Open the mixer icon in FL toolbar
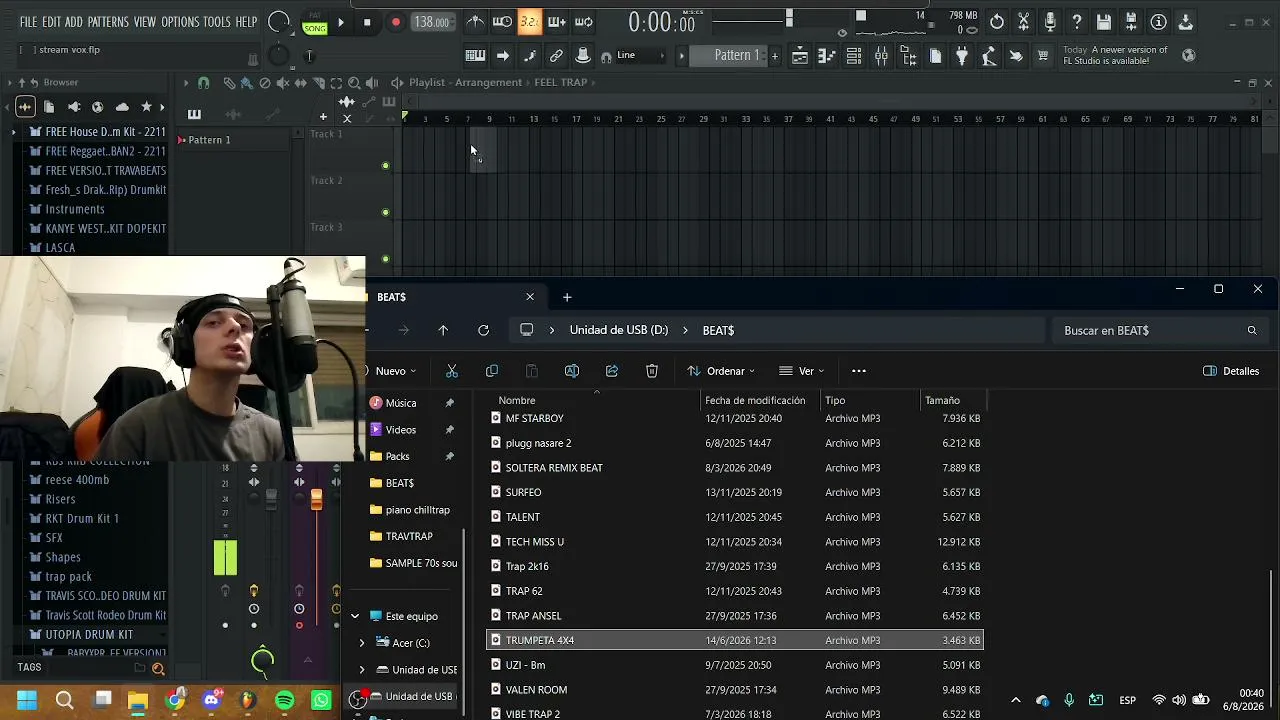This screenshot has width=1280, height=720. click(x=881, y=56)
